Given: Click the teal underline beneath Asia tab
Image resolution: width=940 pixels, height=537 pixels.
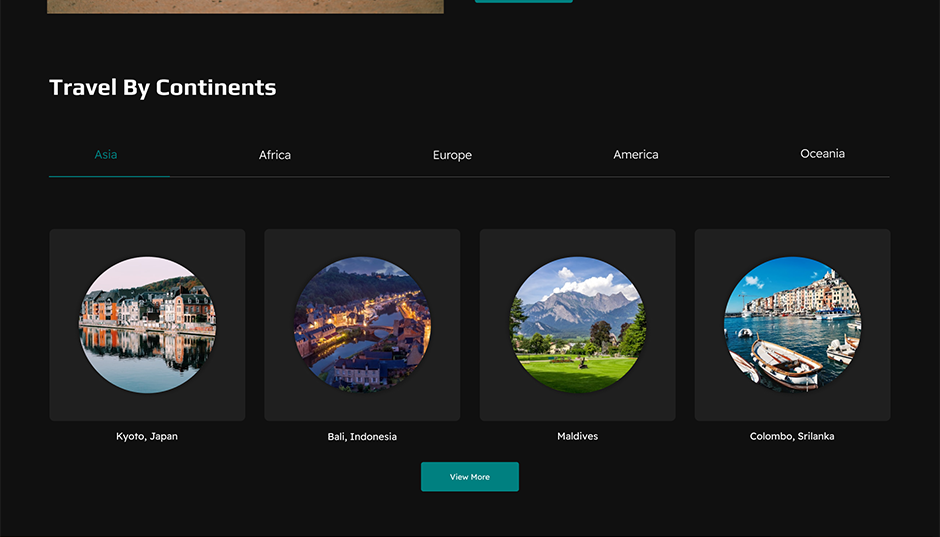Looking at the screenshot, I should point(109,176).
